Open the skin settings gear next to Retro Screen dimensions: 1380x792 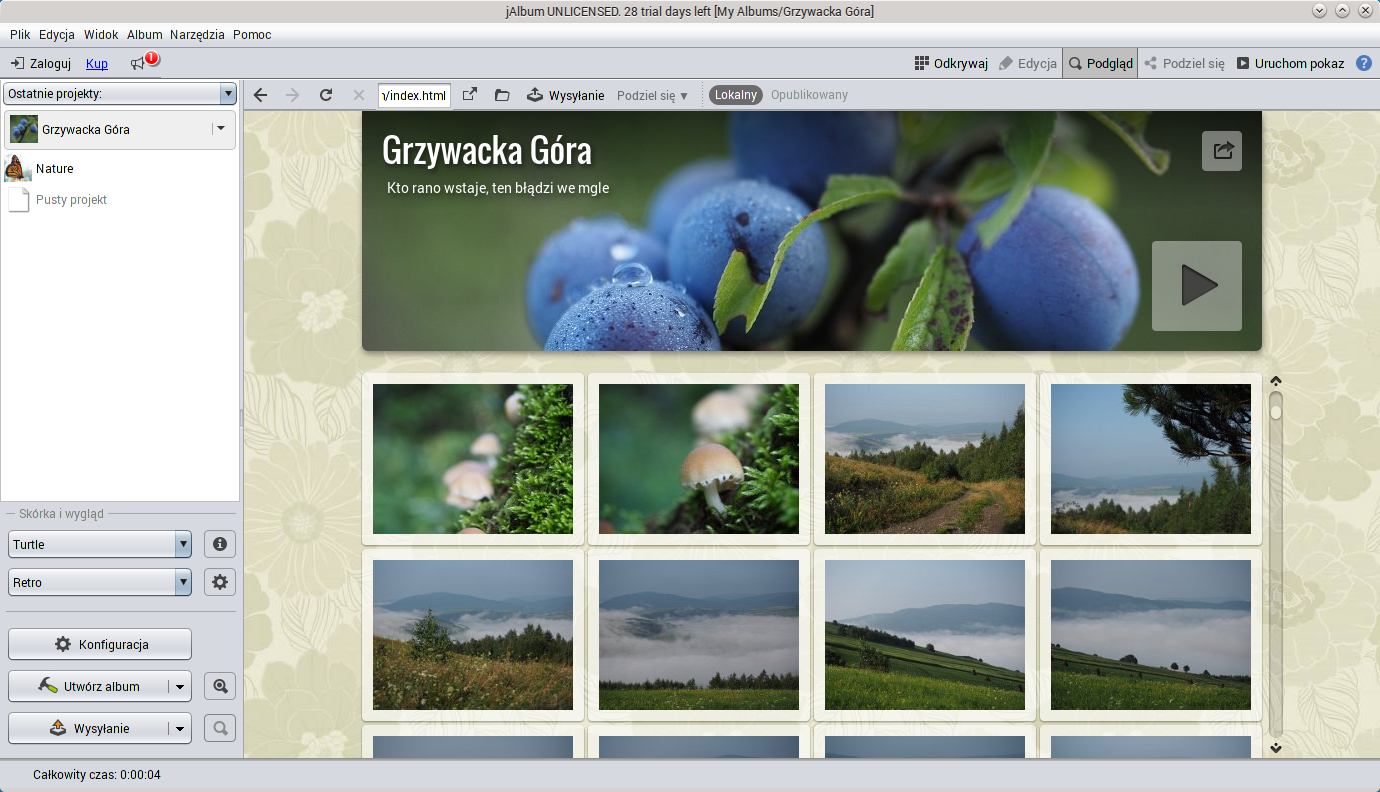220,582
